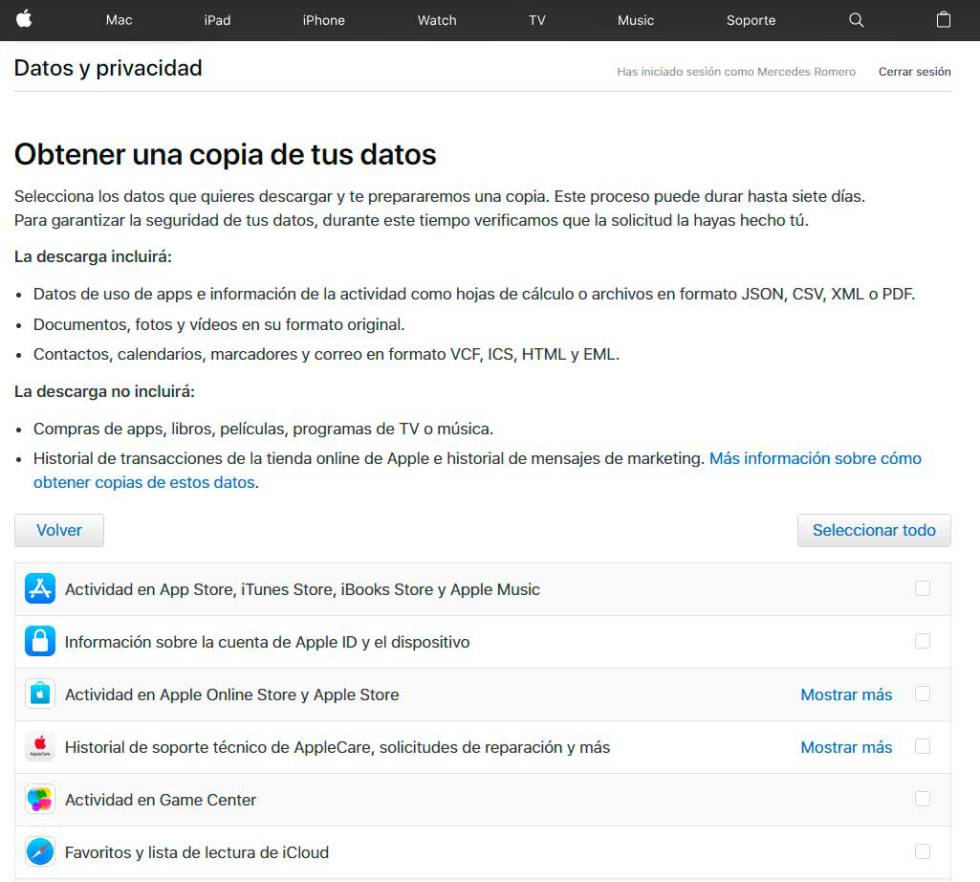Select the Favoritos y lista de lectura de iCloud label
980x882 pixels.
(197, 852)
